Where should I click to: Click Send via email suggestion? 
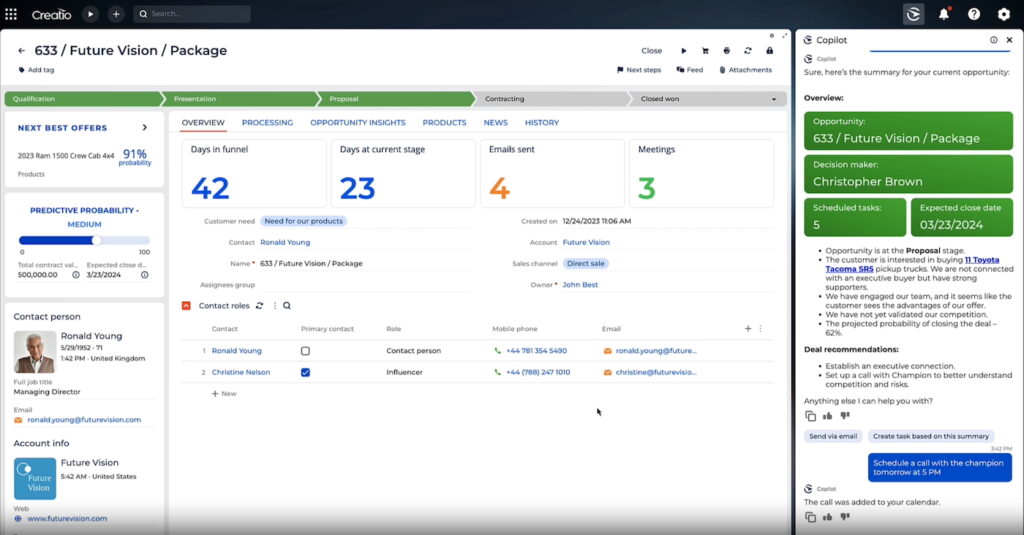click(x=833, y=436)
